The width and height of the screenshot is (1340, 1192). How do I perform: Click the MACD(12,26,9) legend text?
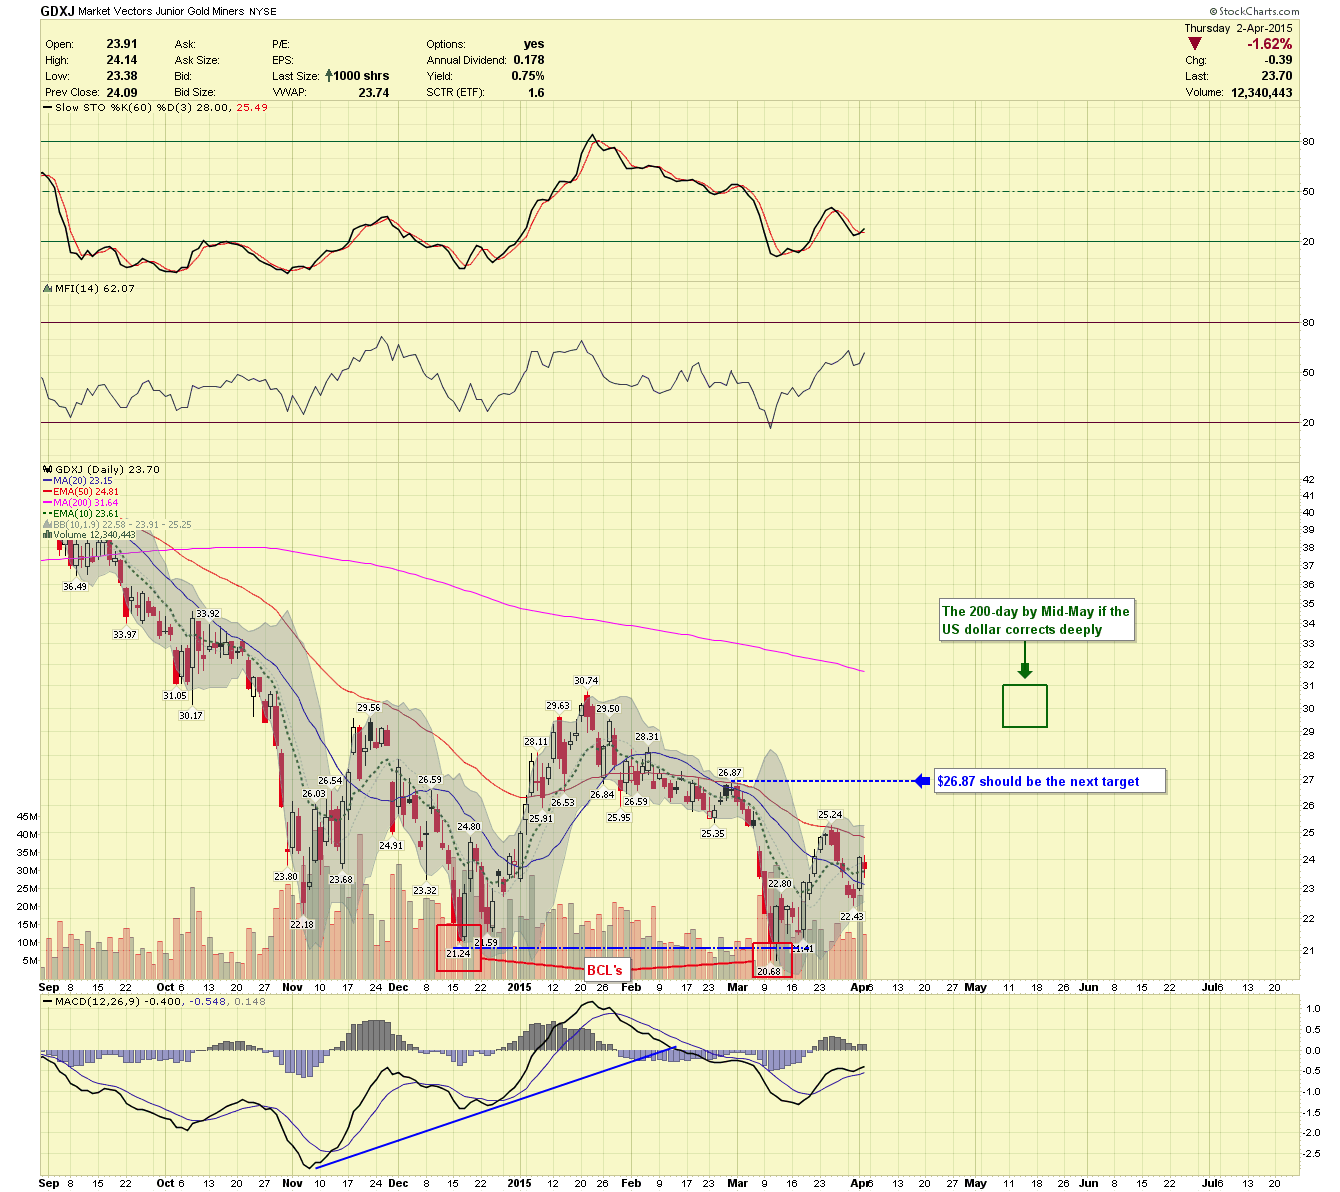click(x=161, y=1001)
